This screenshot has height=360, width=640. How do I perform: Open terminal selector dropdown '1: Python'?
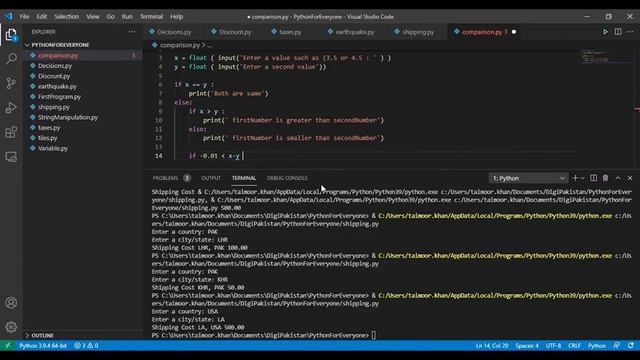[528, 178]
